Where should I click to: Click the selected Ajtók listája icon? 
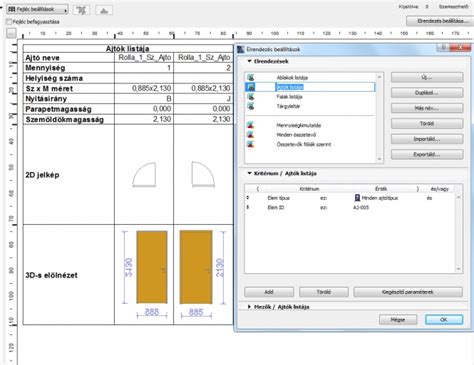point(251,87)
